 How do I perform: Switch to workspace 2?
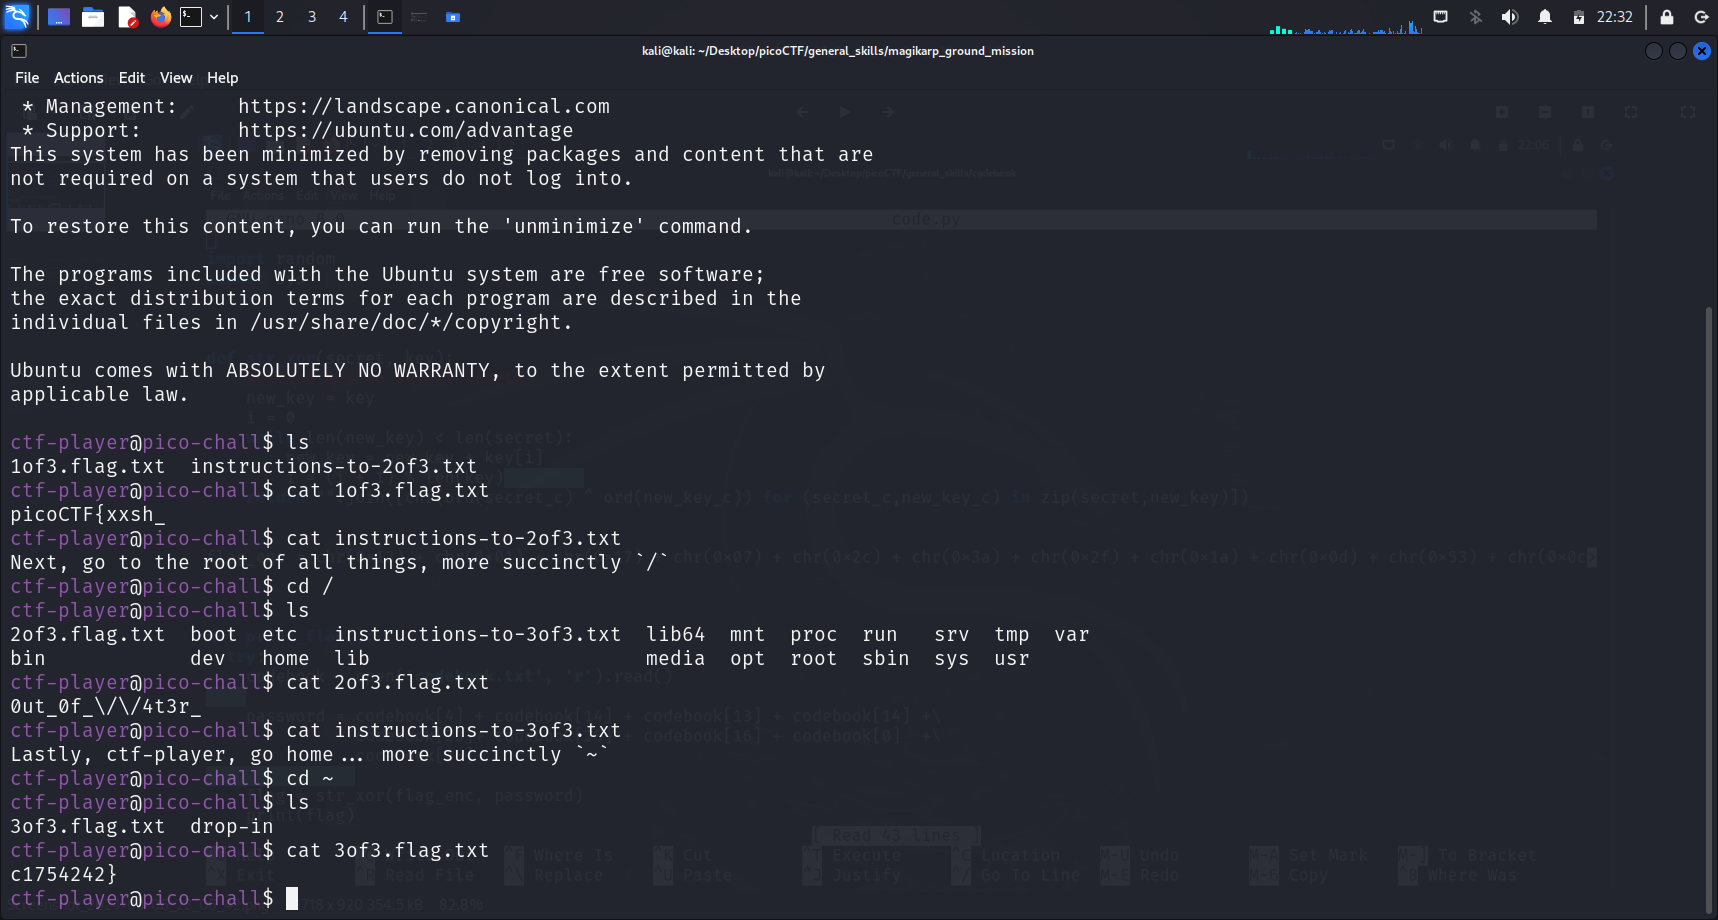click(x=280, y=17)
